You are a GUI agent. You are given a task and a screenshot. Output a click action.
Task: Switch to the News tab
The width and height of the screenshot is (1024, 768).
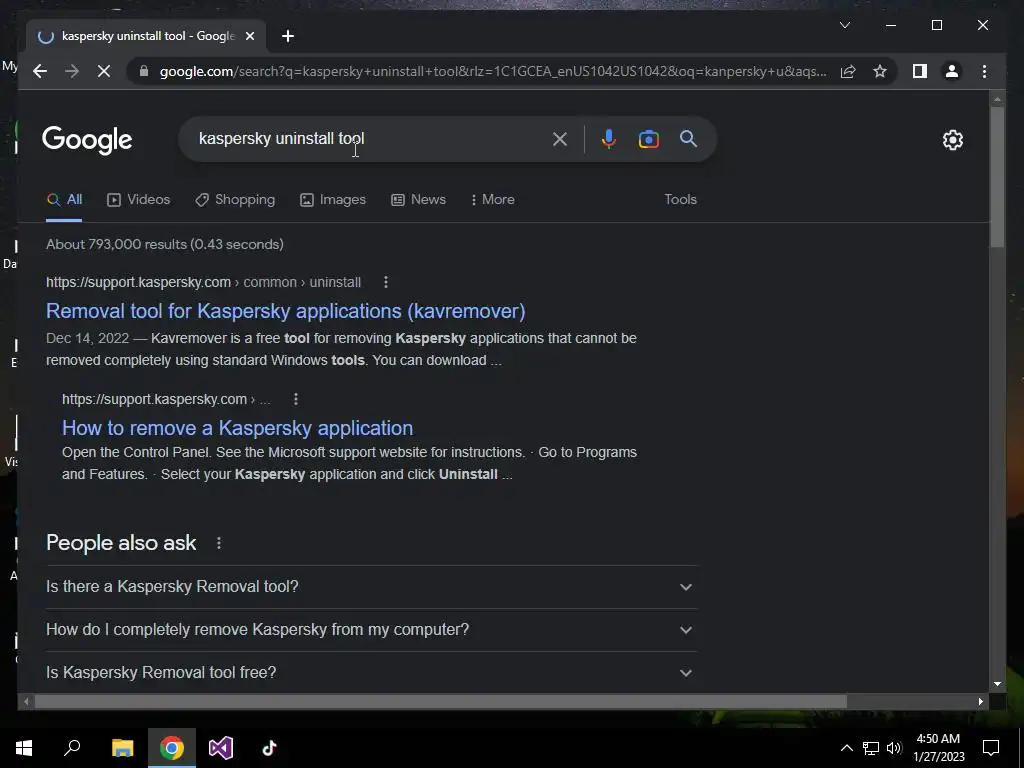tap(419, 200)
